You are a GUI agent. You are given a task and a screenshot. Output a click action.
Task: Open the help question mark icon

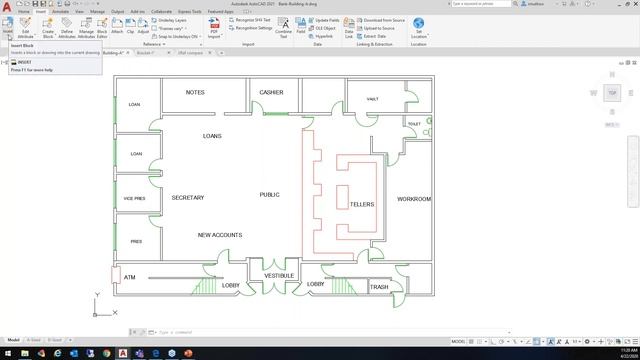[x=587, y=4]
